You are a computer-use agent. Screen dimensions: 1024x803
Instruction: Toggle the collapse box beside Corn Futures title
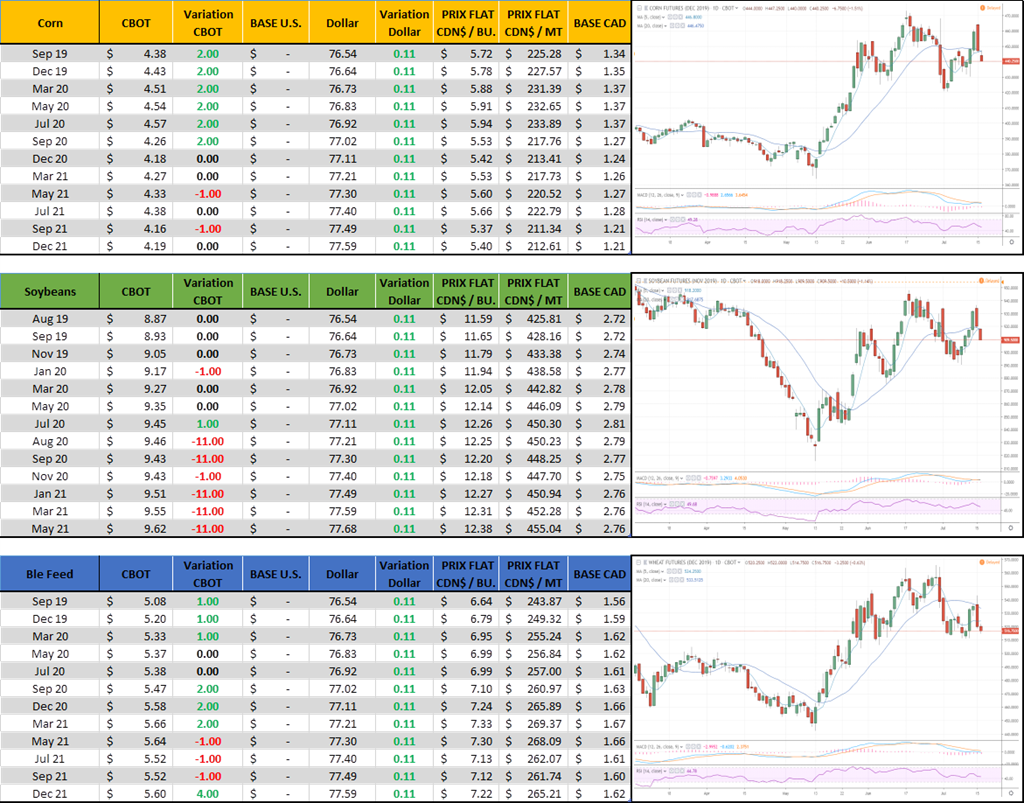click(639, 7)
